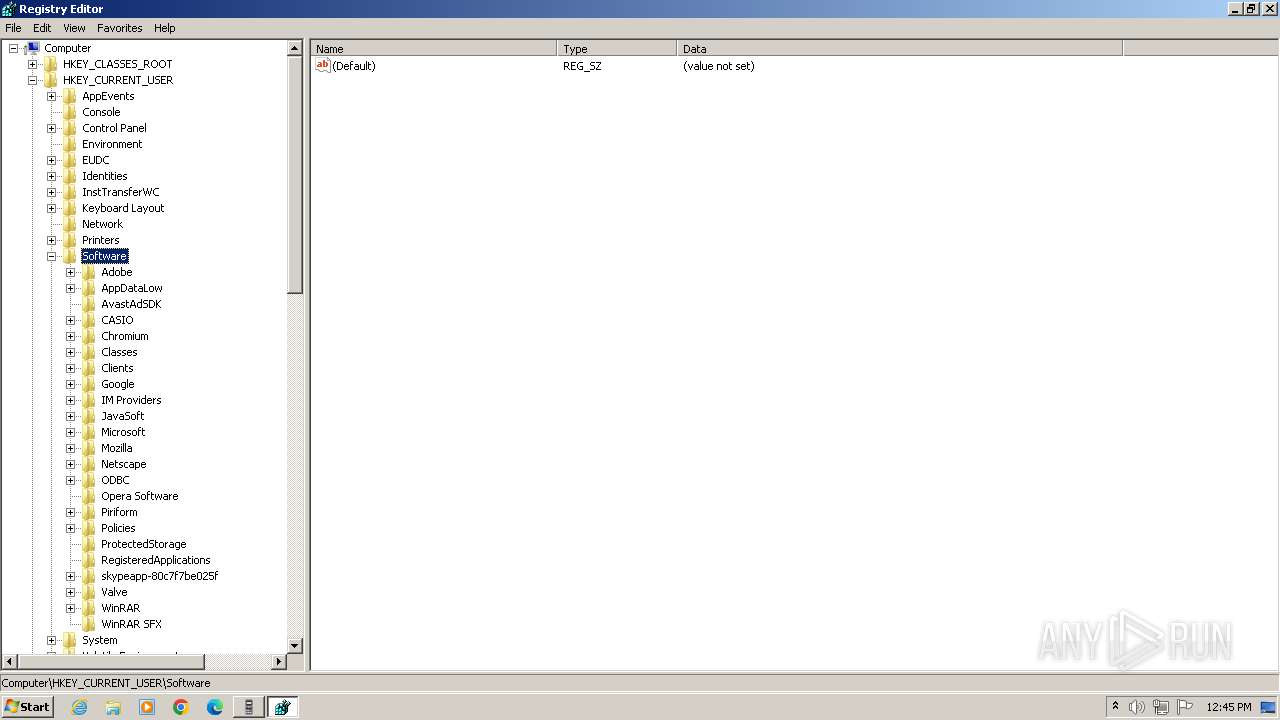Image resolution: width=1280 pixels, height=720 pixels.
Task: Click the HKEY_CLASSES_ROOT folder icon
Action: 51,64
